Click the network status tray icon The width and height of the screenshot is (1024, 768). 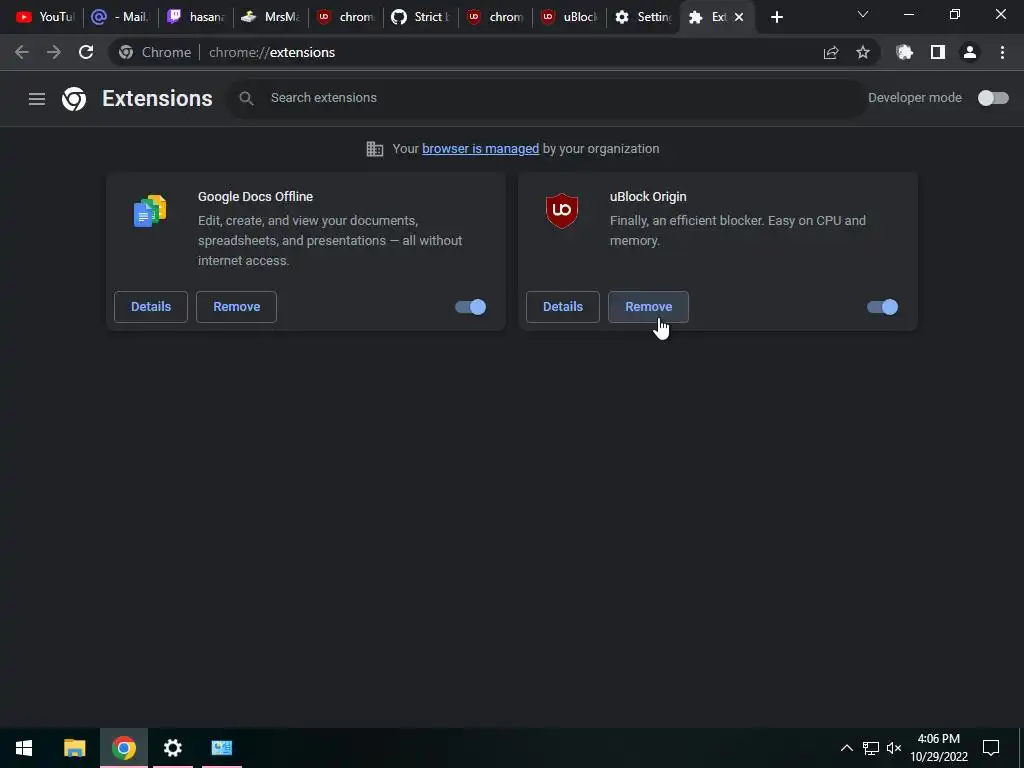[x=871, y=748]
